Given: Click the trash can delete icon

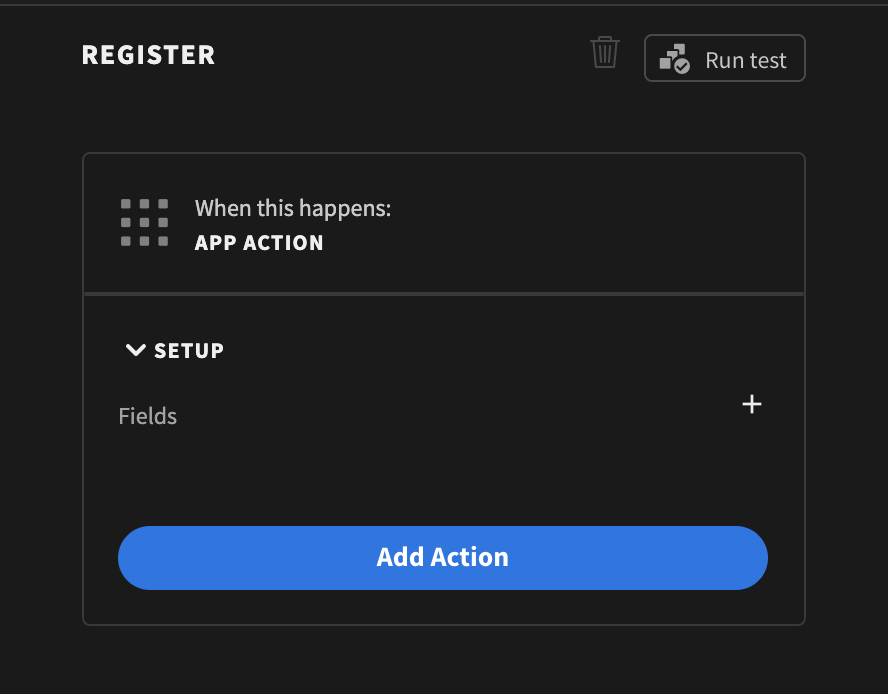Looking at the screenshot, I should tap(604, 54).
